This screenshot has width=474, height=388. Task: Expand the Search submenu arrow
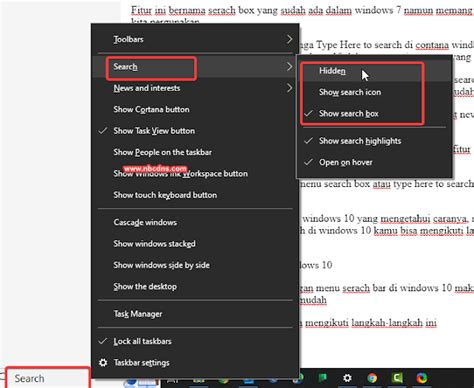(289, 67)
